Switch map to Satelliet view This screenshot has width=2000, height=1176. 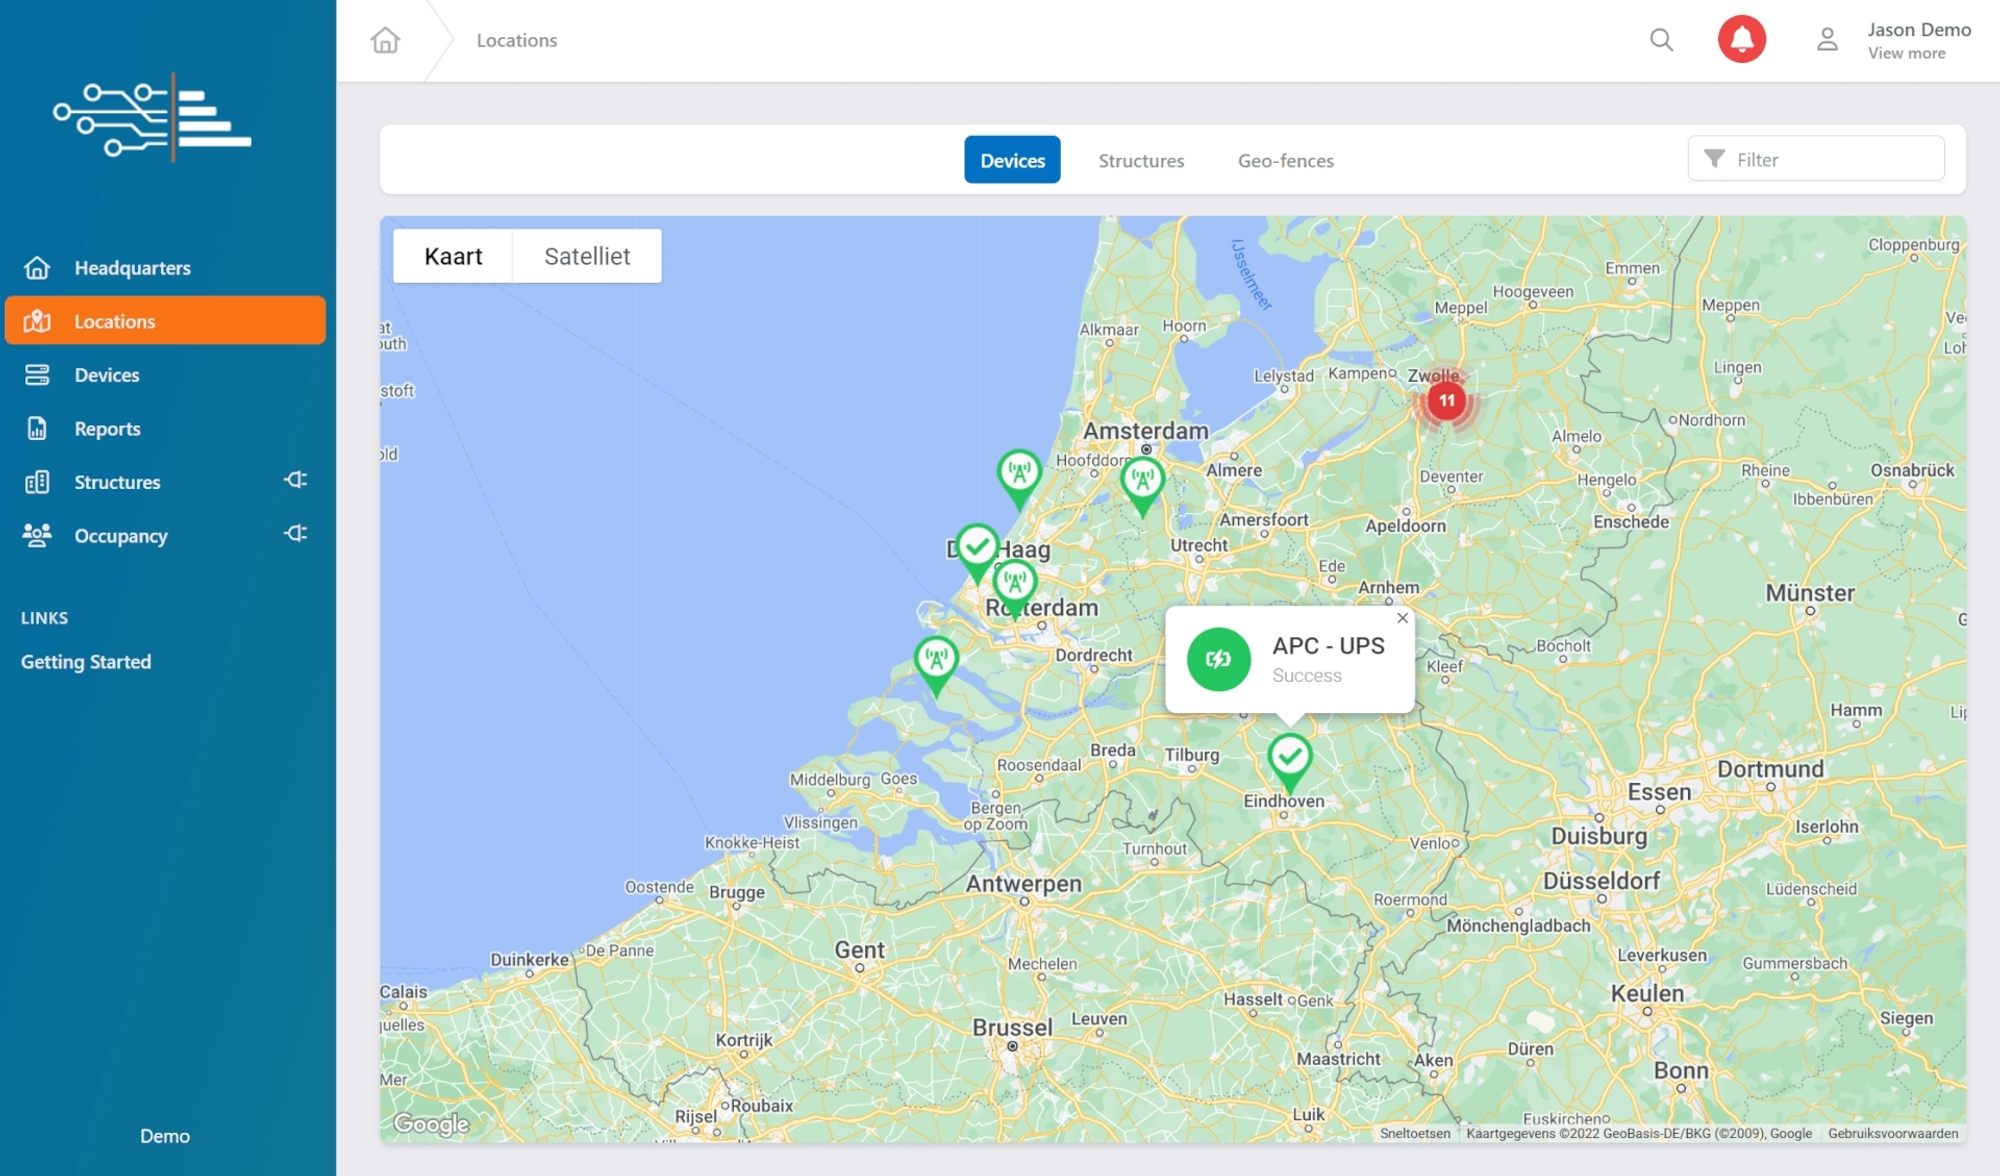[x=587, y=256]
